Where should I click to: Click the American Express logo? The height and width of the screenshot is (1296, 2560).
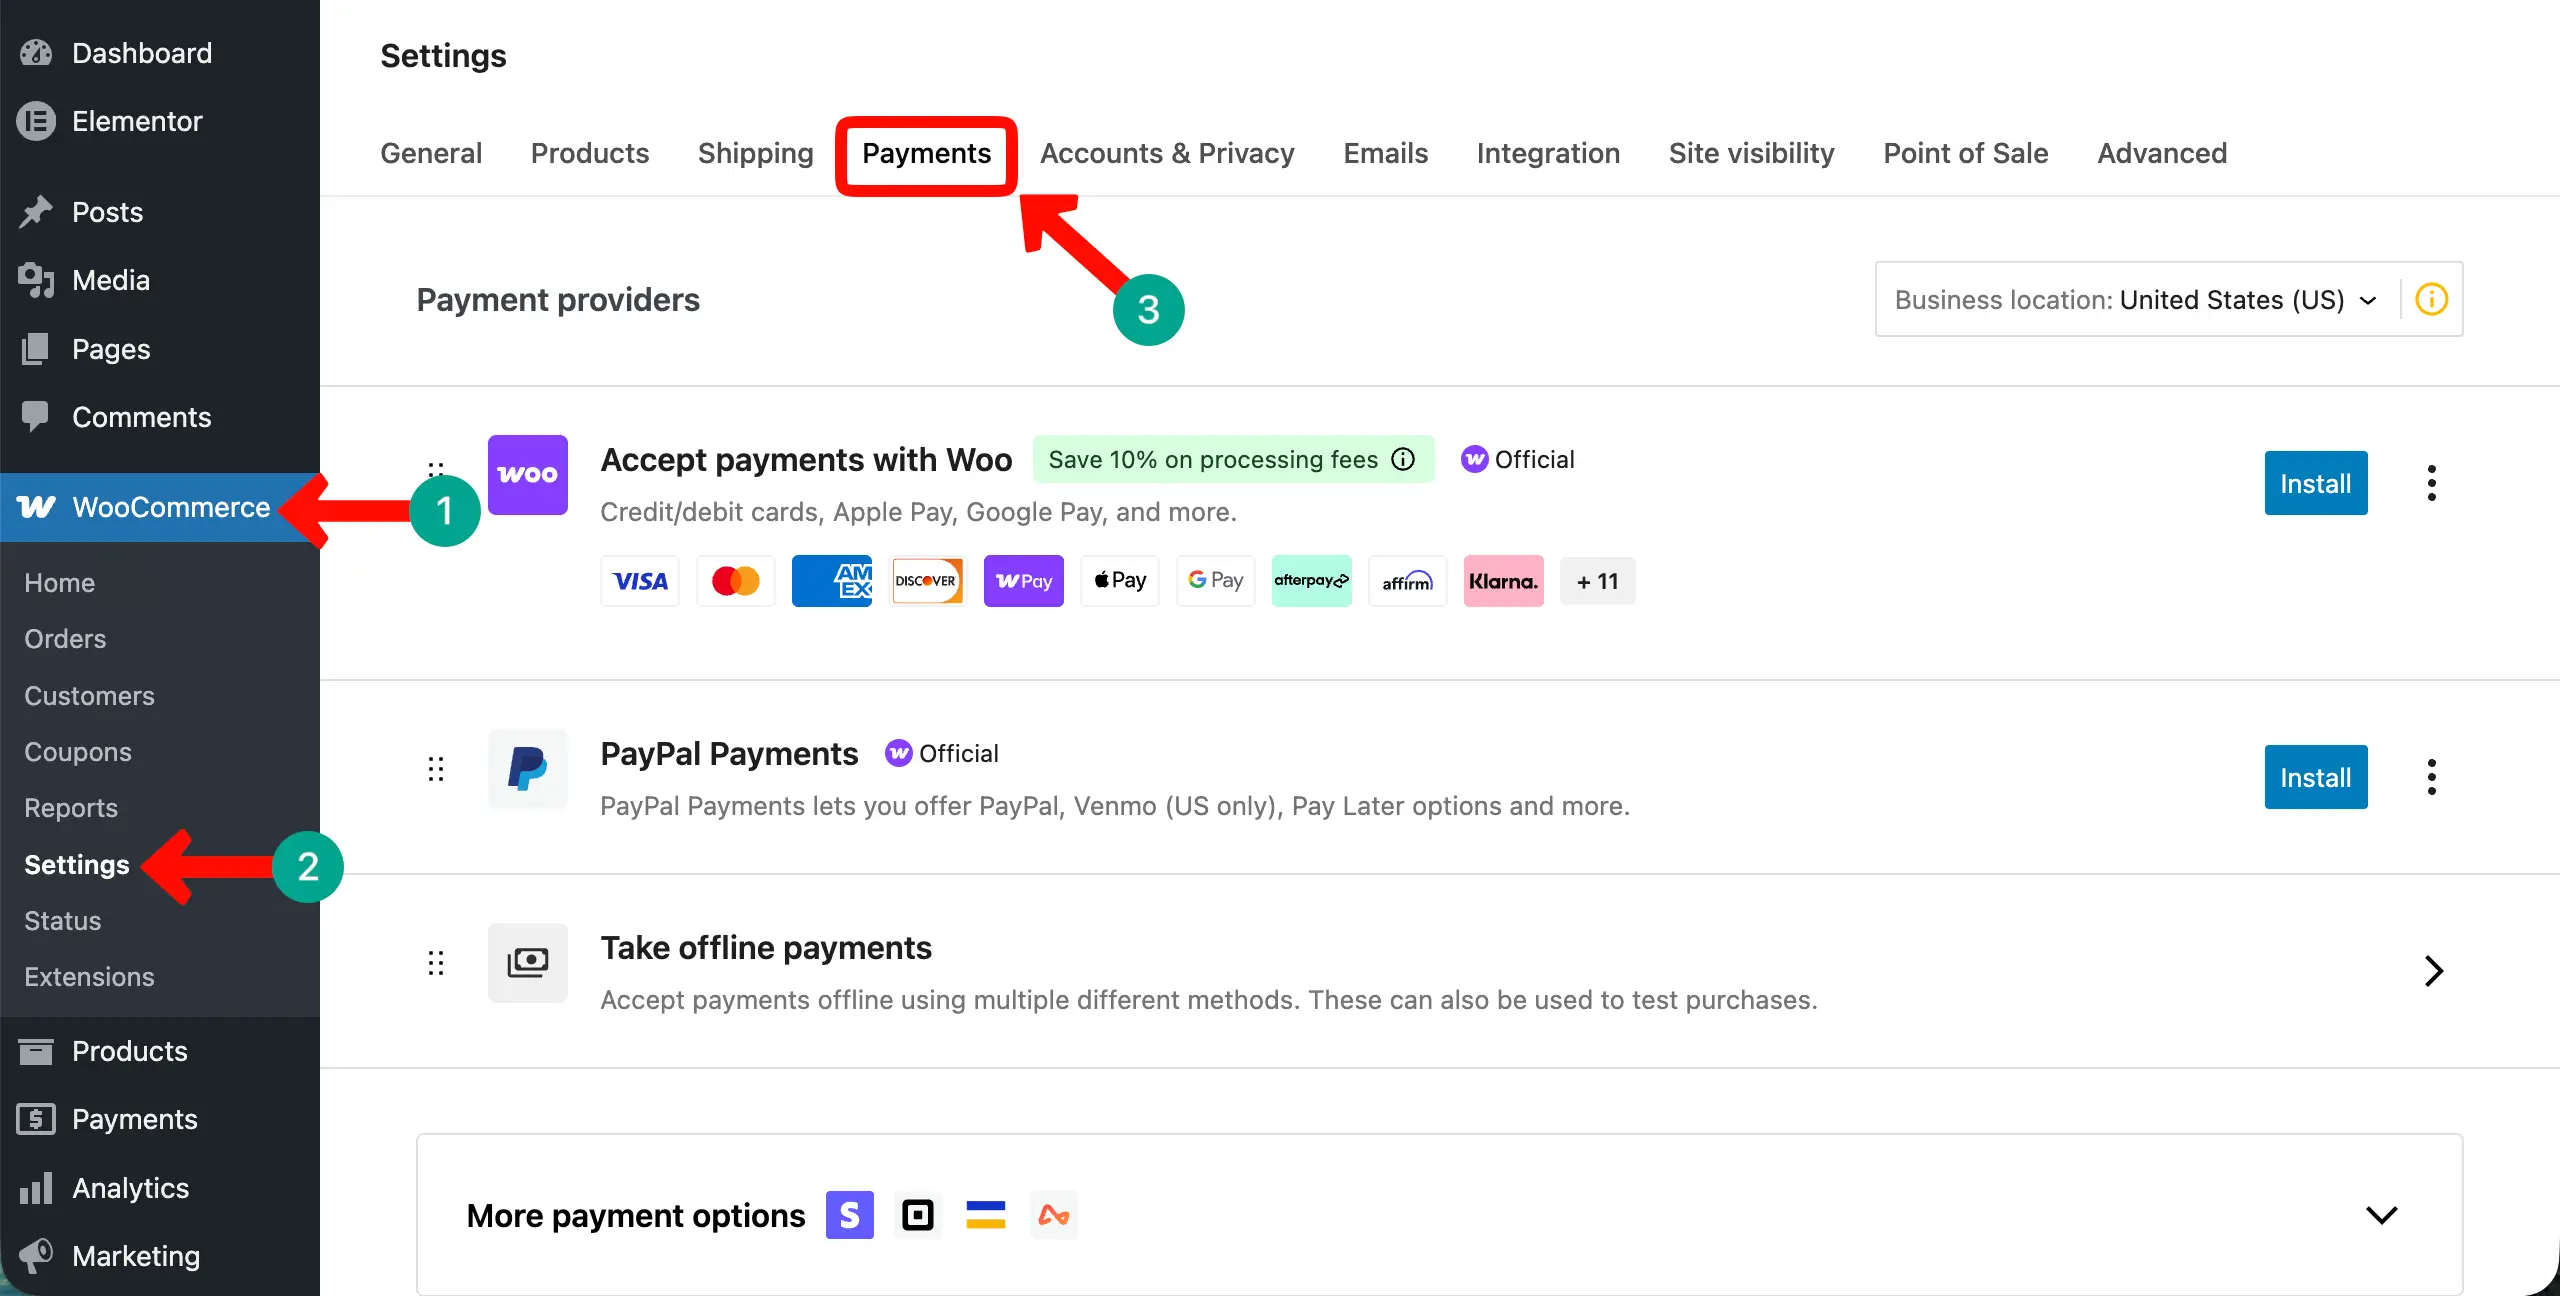[x=832, y=581]
